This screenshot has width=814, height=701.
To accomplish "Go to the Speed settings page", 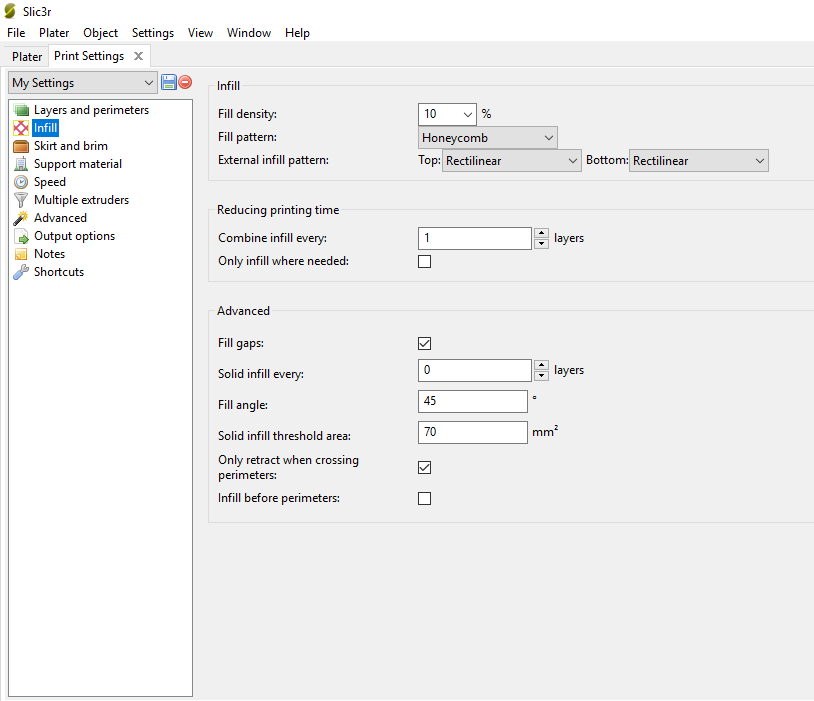I will [x=49, y=182].
